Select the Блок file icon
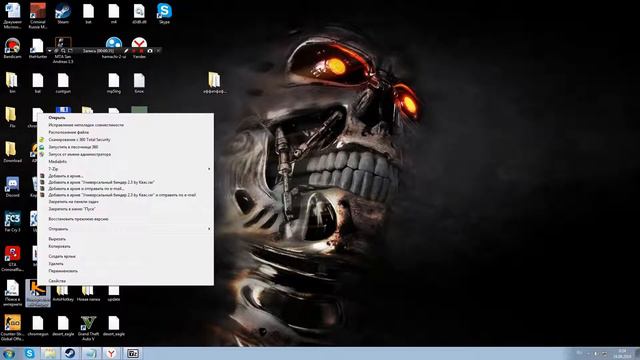 [x=139, y=83]
